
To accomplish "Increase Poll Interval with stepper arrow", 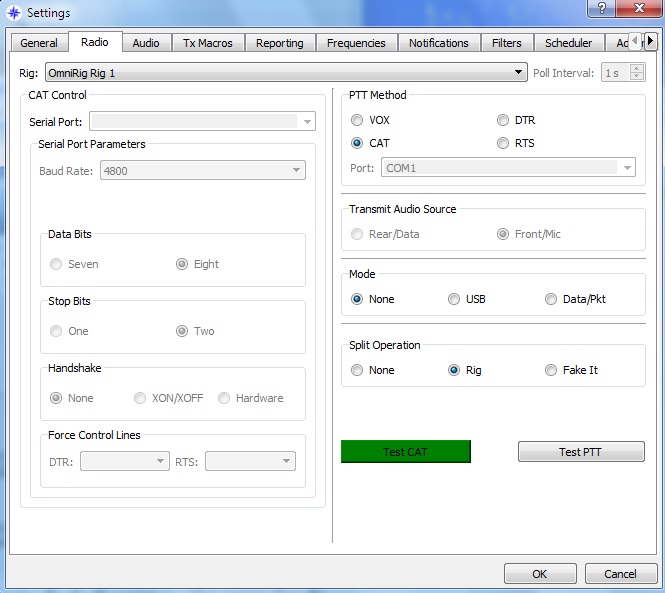I will [636, 69].
